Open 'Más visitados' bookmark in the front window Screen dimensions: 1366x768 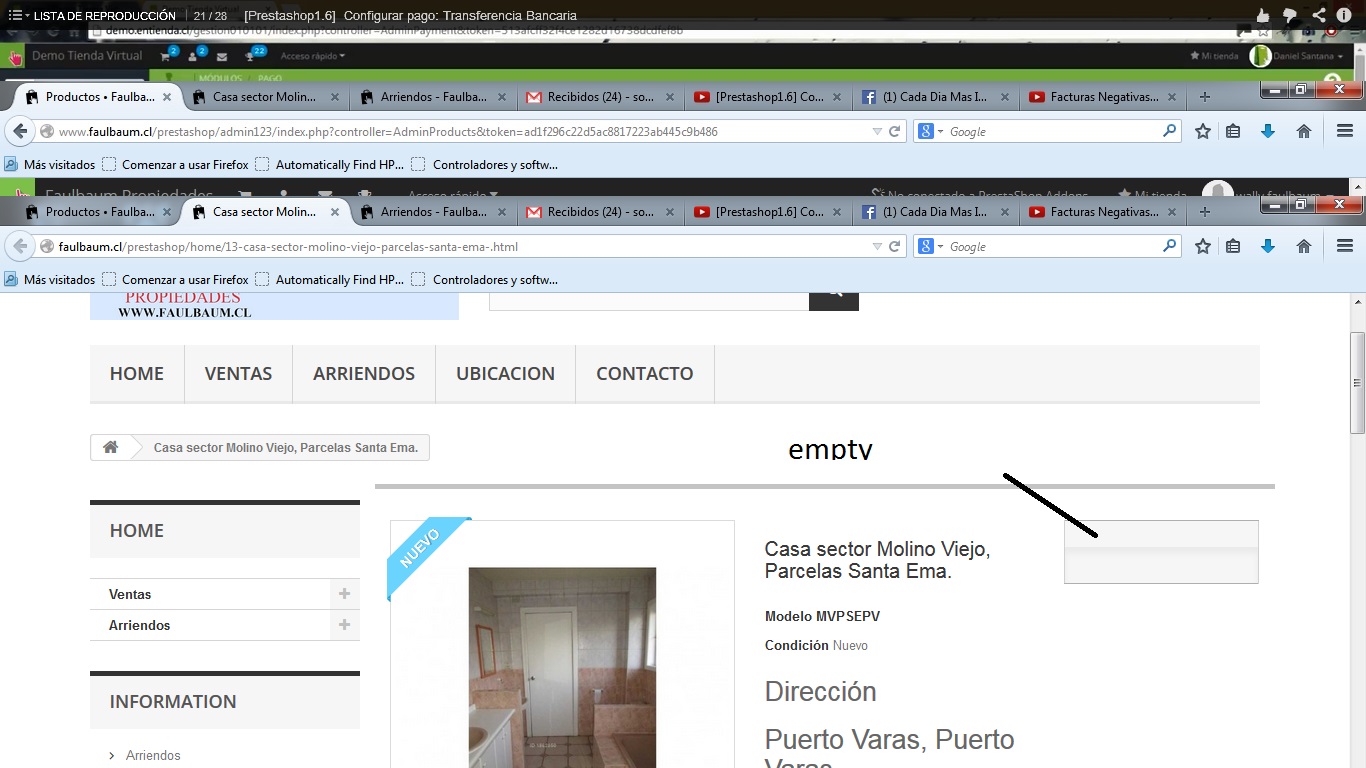click(x=50, y=280)
